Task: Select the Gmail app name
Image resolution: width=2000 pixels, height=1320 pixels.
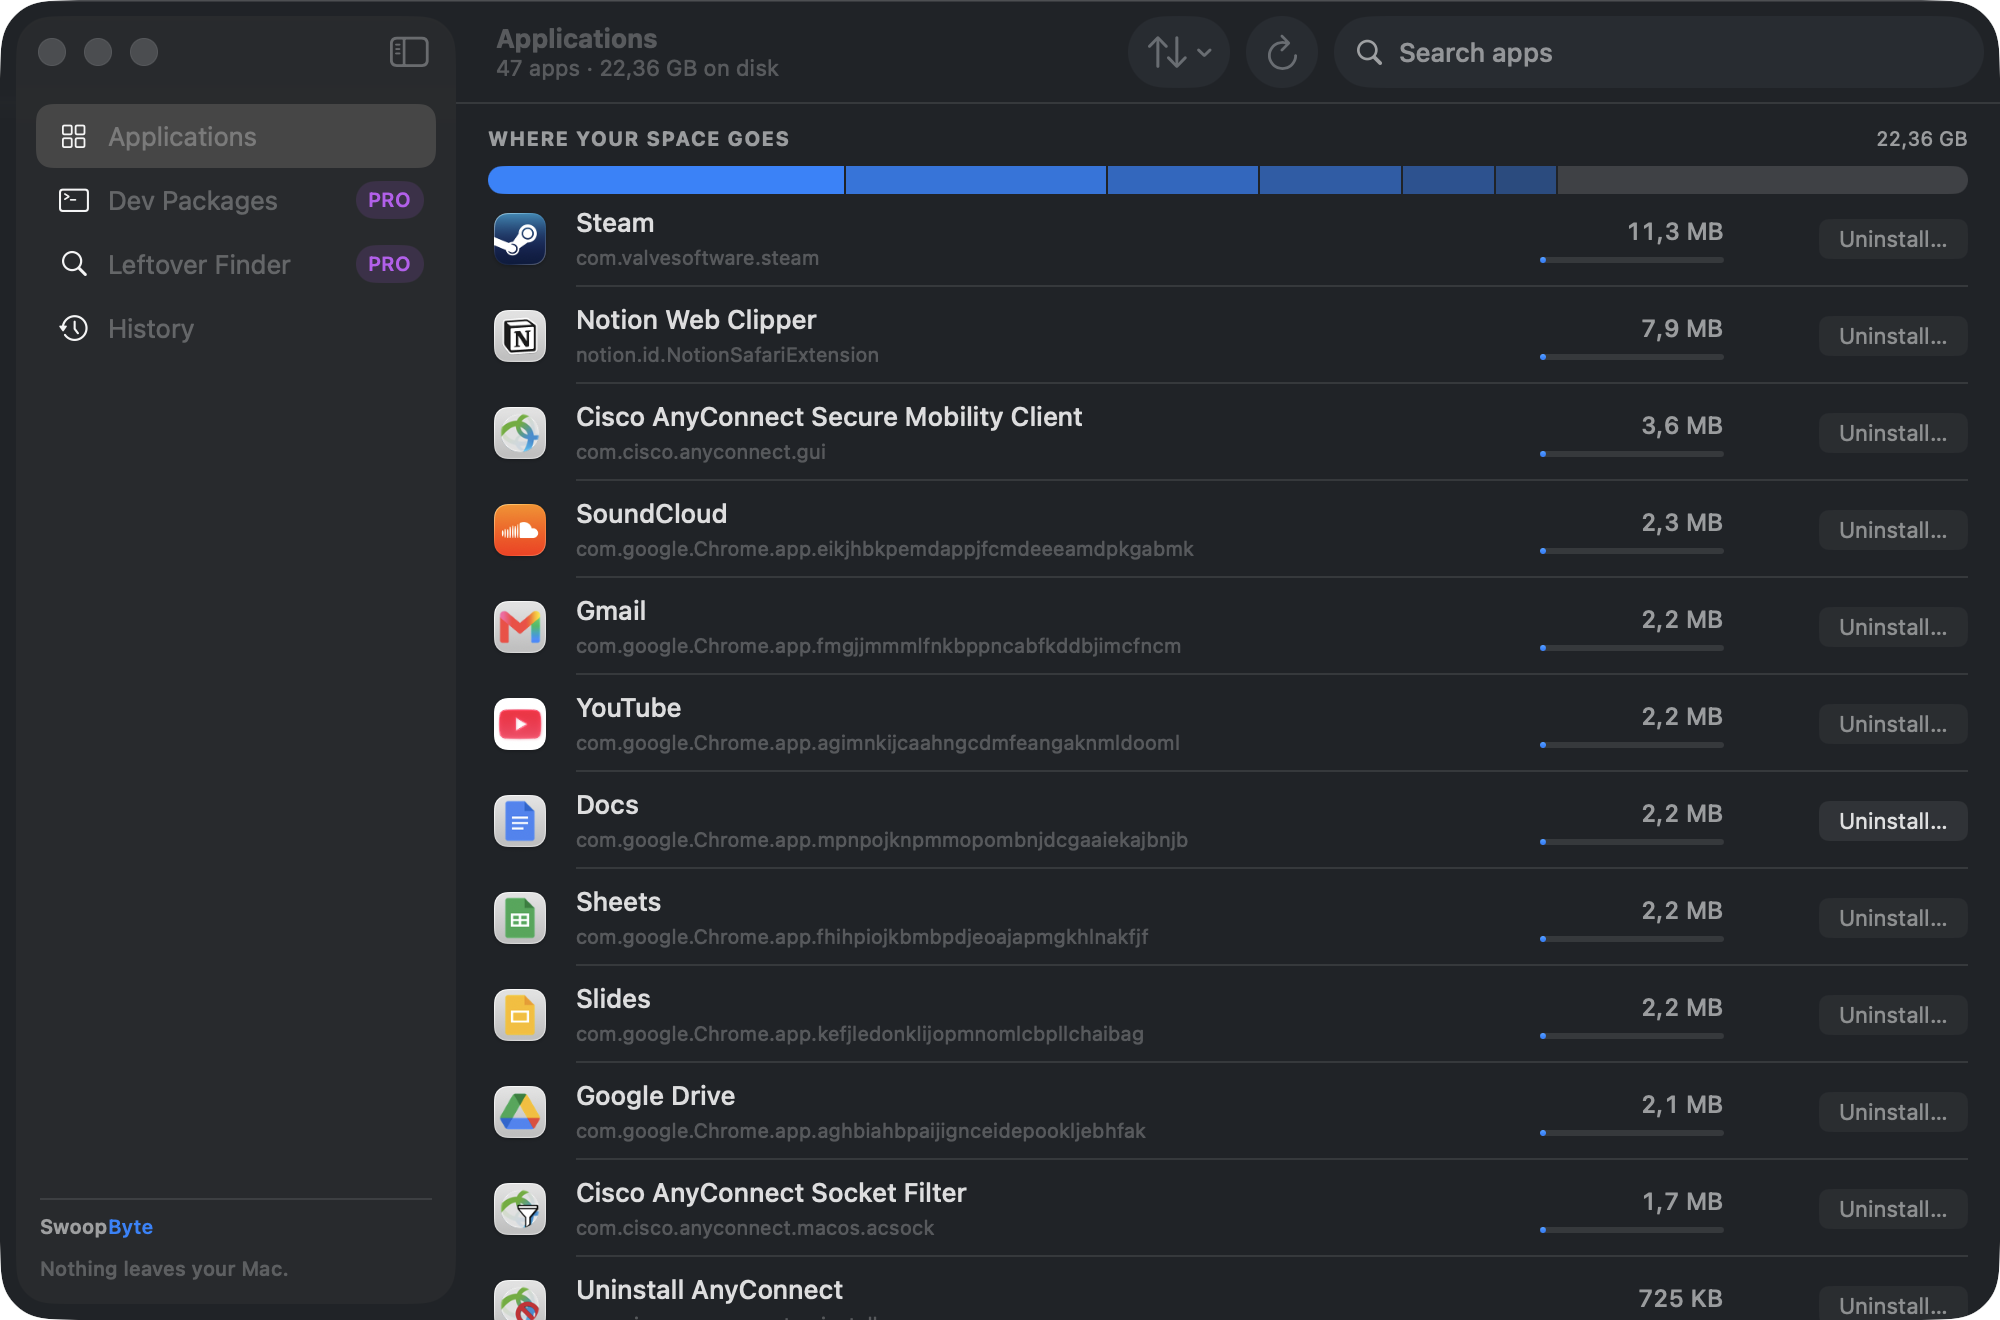Action: (611, 611)
